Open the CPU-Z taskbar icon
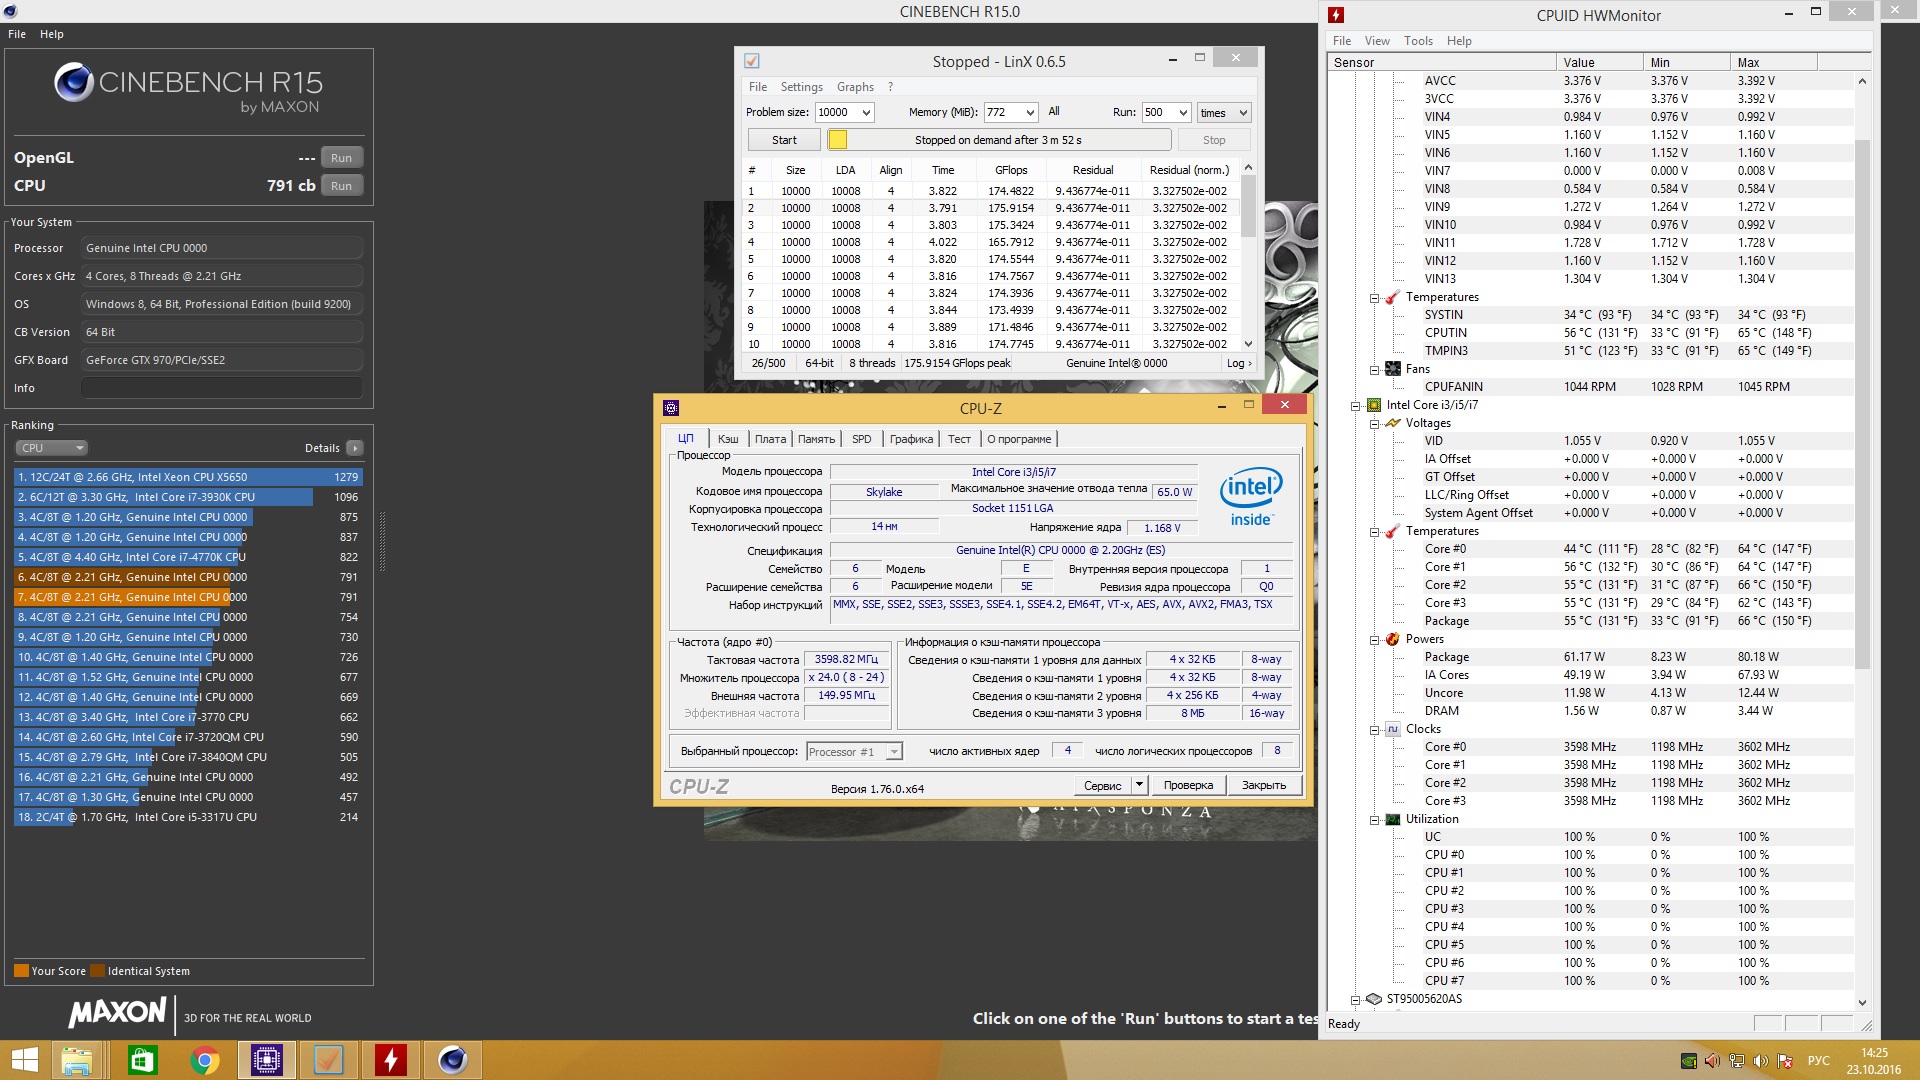This screenshot has height=1080, width=1920. click(x=267, y=1060)
